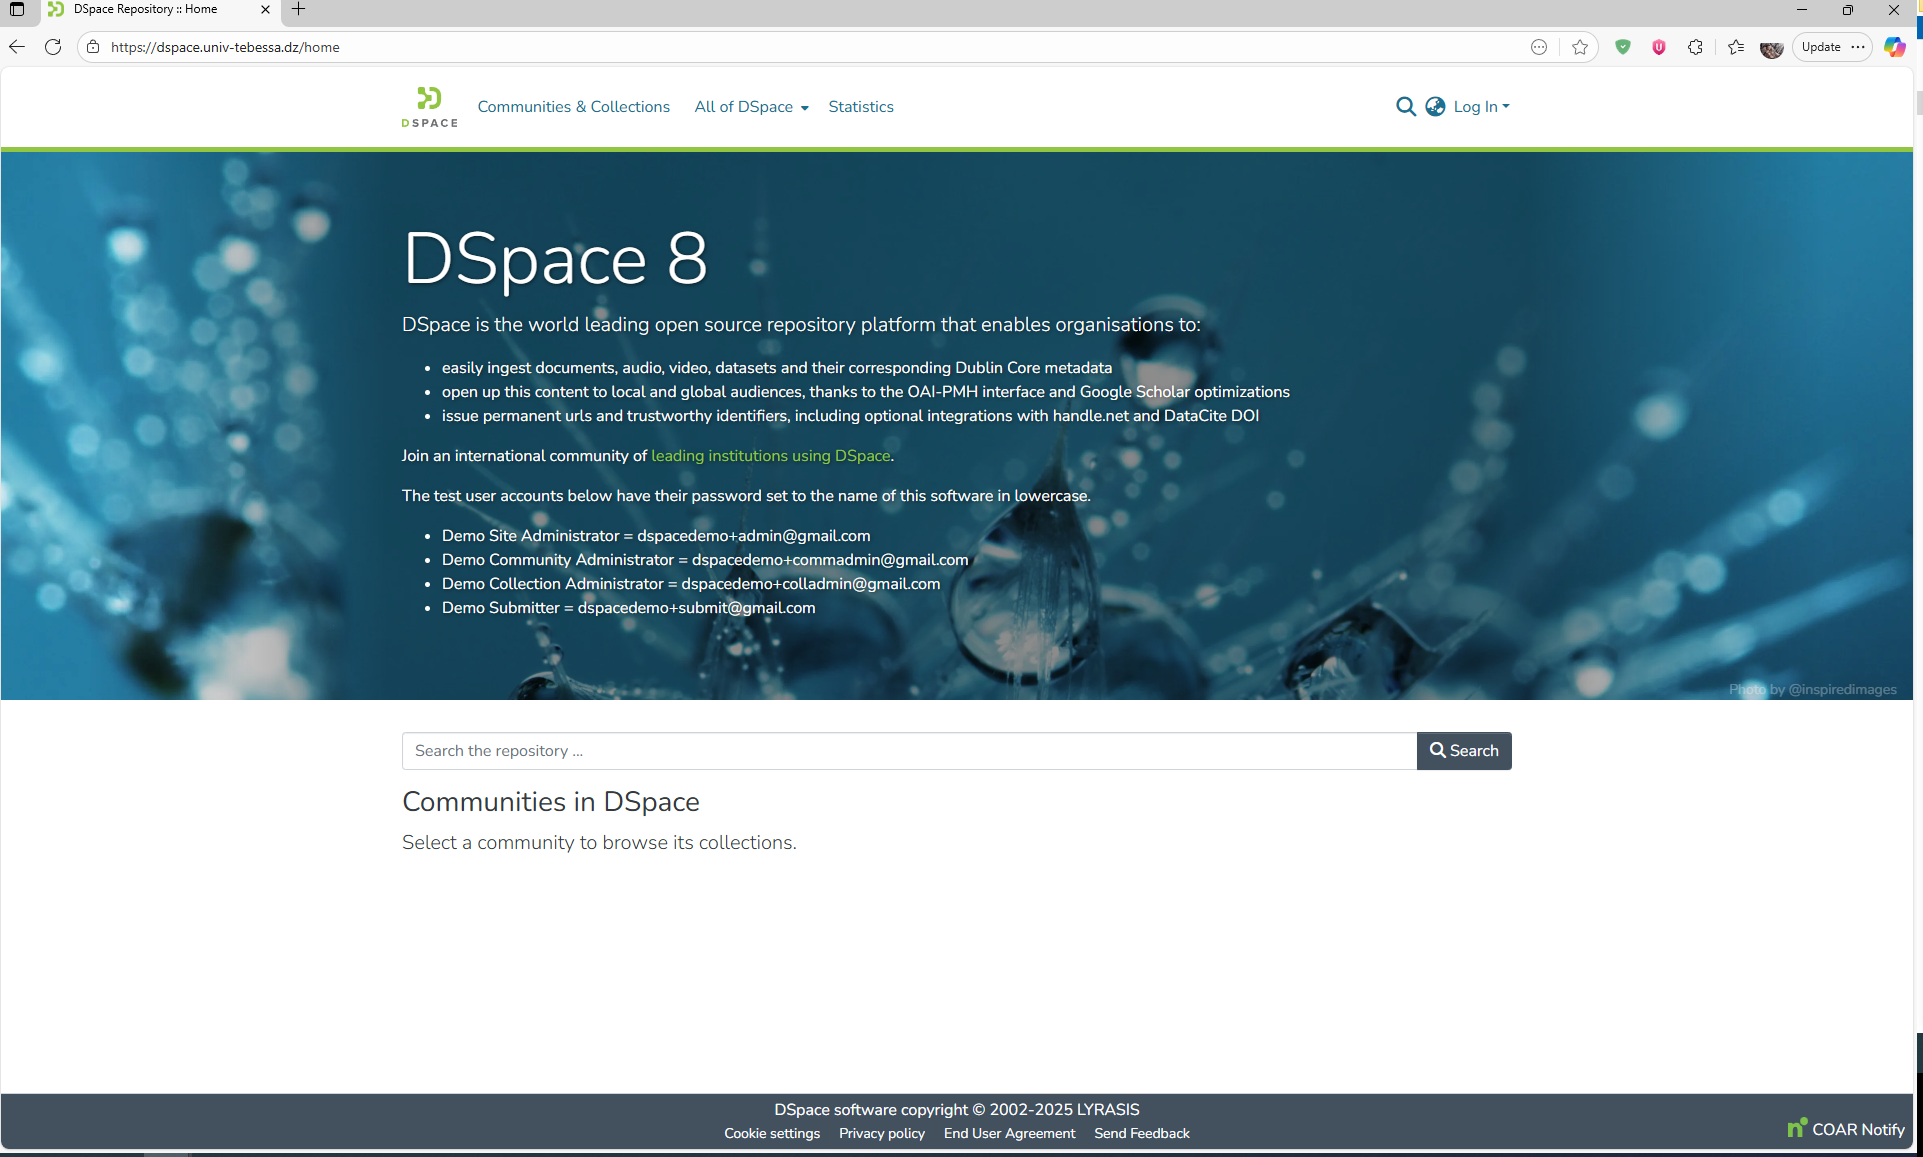
Task: Open the Update button's options menu
Action: click(1858, 47)
